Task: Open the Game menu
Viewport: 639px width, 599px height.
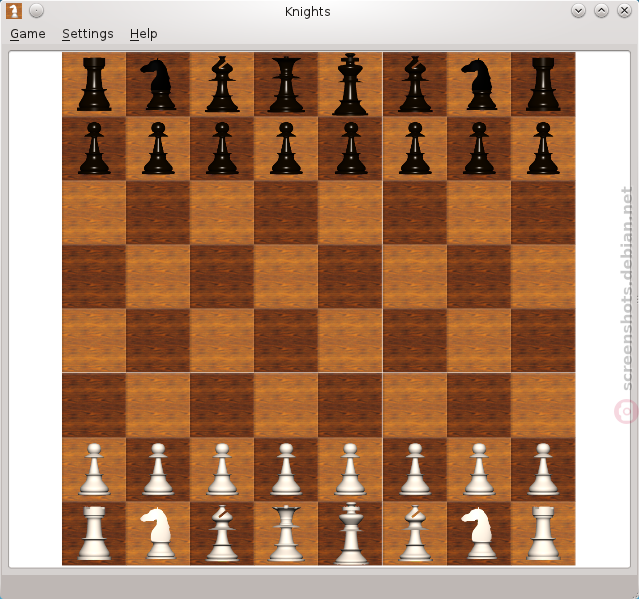Action: click(x=28, y=34)
